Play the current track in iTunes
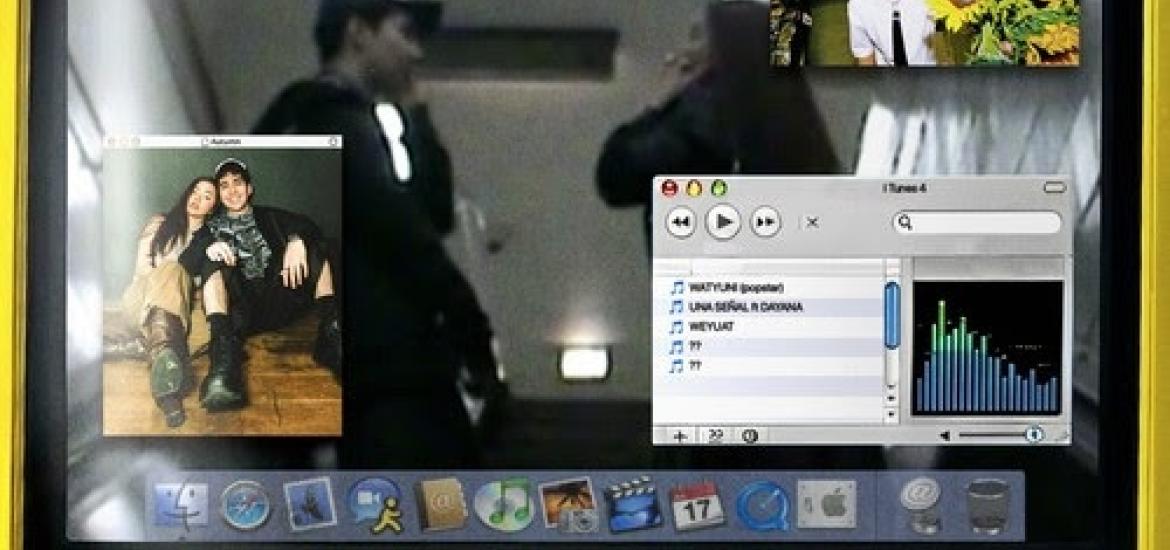This screenshot has height=550, width=1170. [722, 222]
